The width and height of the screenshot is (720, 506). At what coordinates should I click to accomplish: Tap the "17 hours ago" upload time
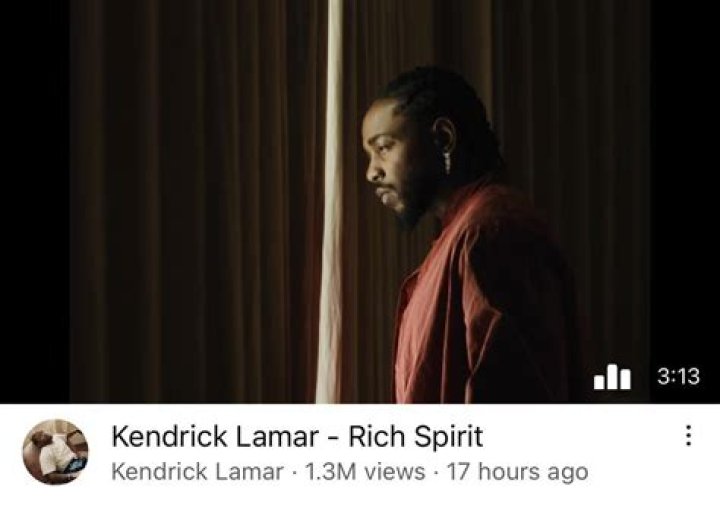[517, 472]
